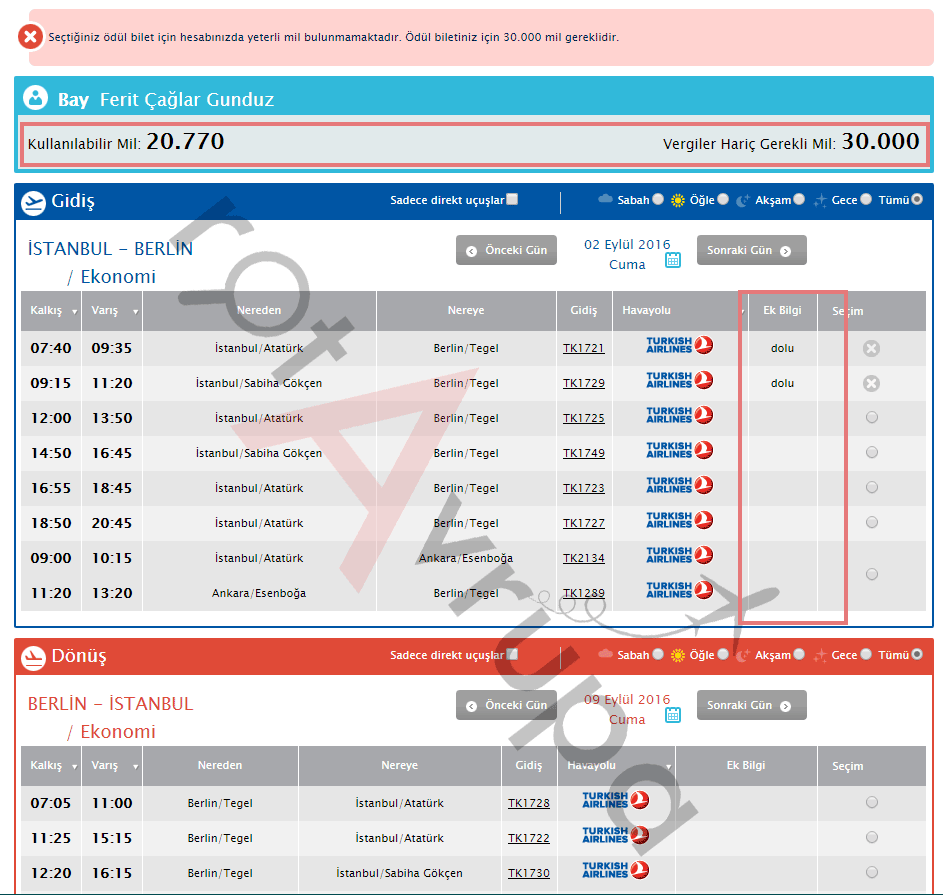Sort departures by Kalkış column arrow
This screenshot has width=943, height=895.
[x=74, y=312]
